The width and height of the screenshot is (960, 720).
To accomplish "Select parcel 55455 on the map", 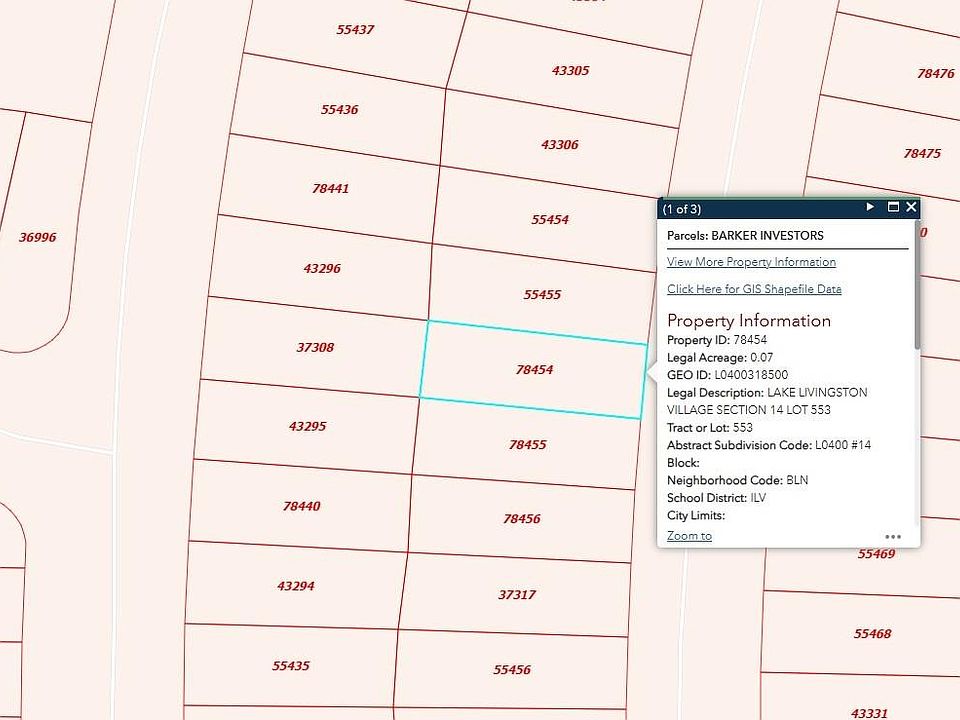I will (542, 294).
